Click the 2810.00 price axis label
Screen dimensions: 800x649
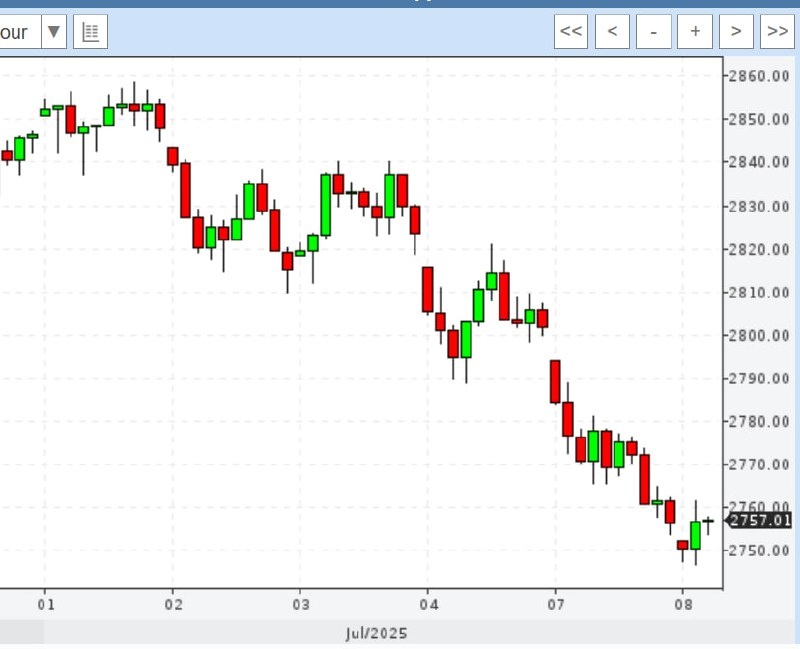coord(759,293)
